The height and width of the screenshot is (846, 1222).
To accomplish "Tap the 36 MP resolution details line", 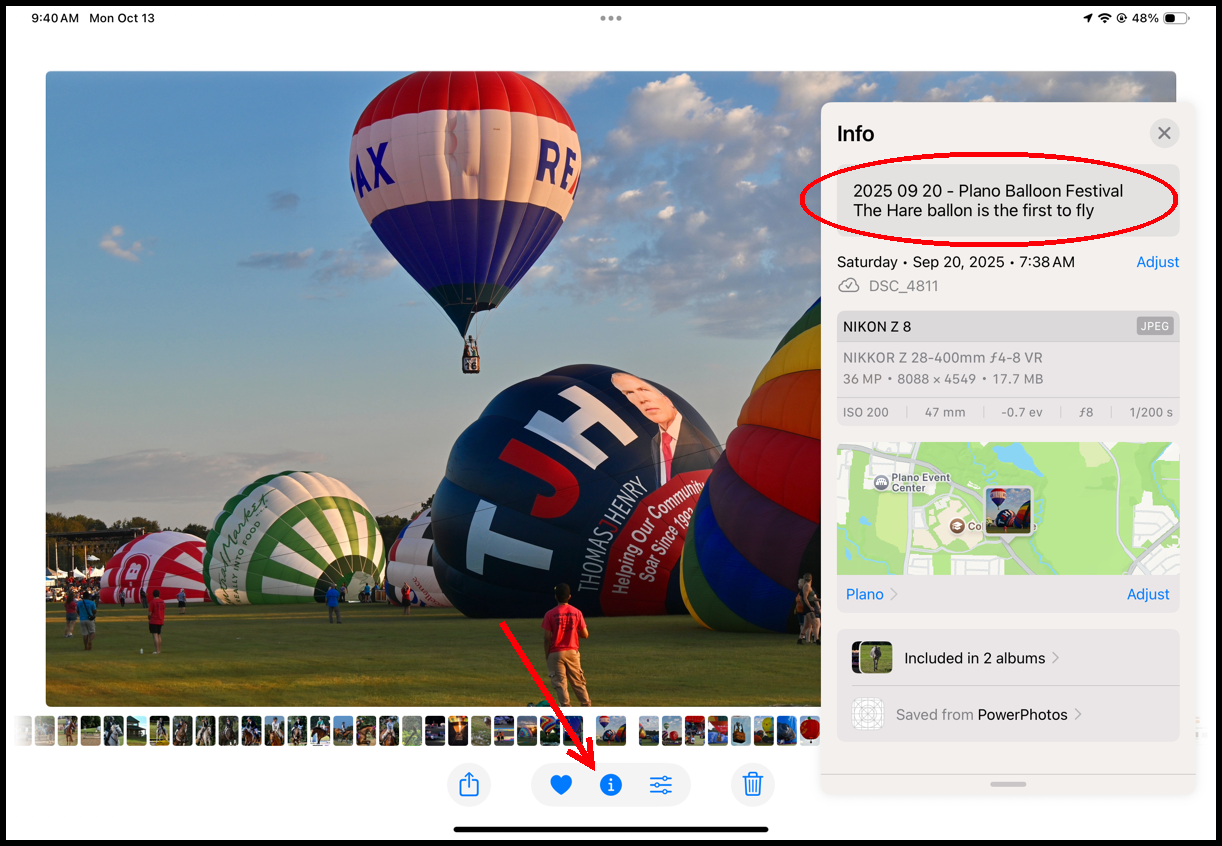I will pos(943,379).
